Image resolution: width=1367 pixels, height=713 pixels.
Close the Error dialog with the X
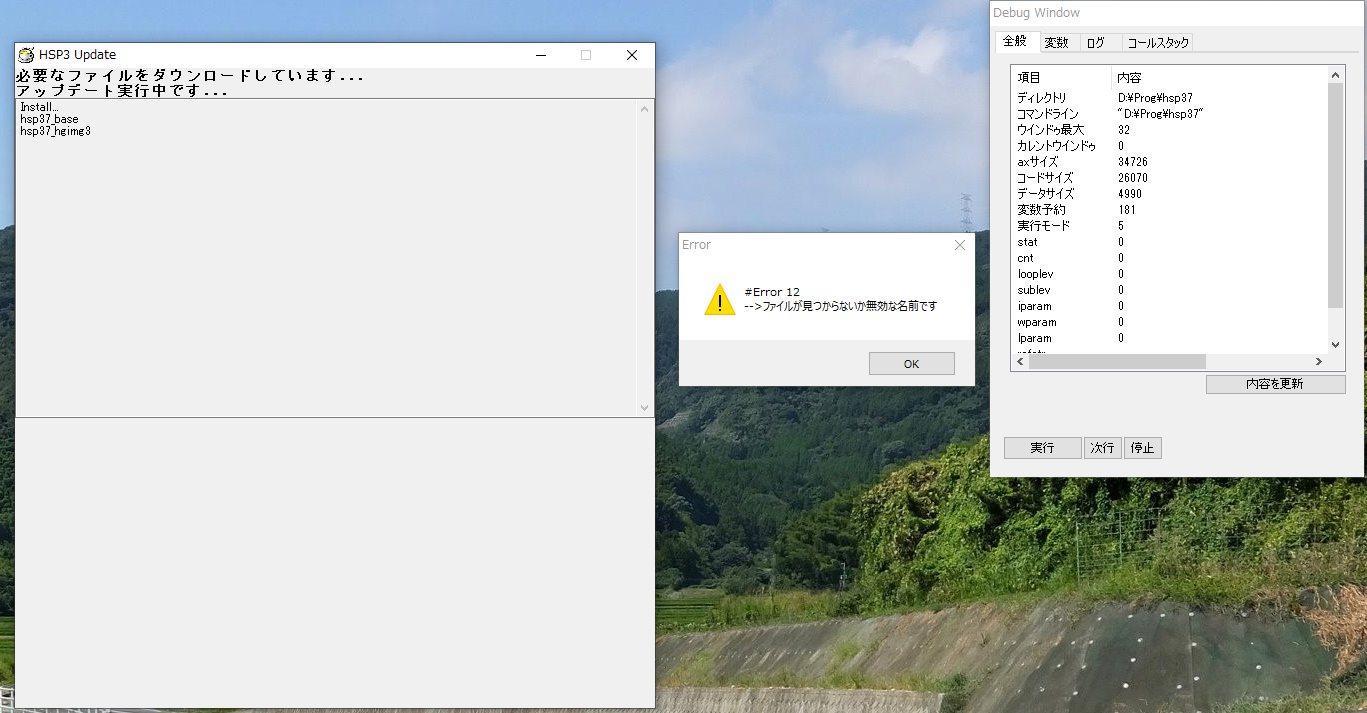[x=959, y=245]
